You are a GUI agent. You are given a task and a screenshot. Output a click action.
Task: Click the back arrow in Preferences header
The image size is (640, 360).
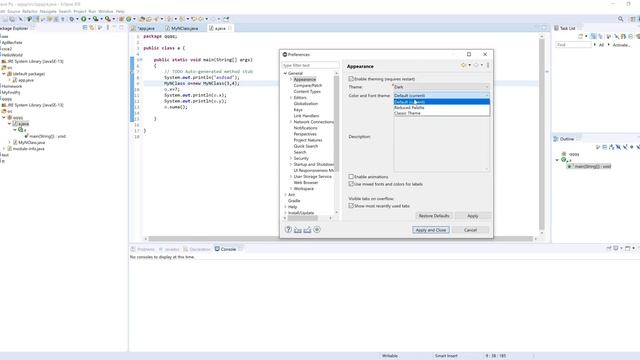(464, 65)
